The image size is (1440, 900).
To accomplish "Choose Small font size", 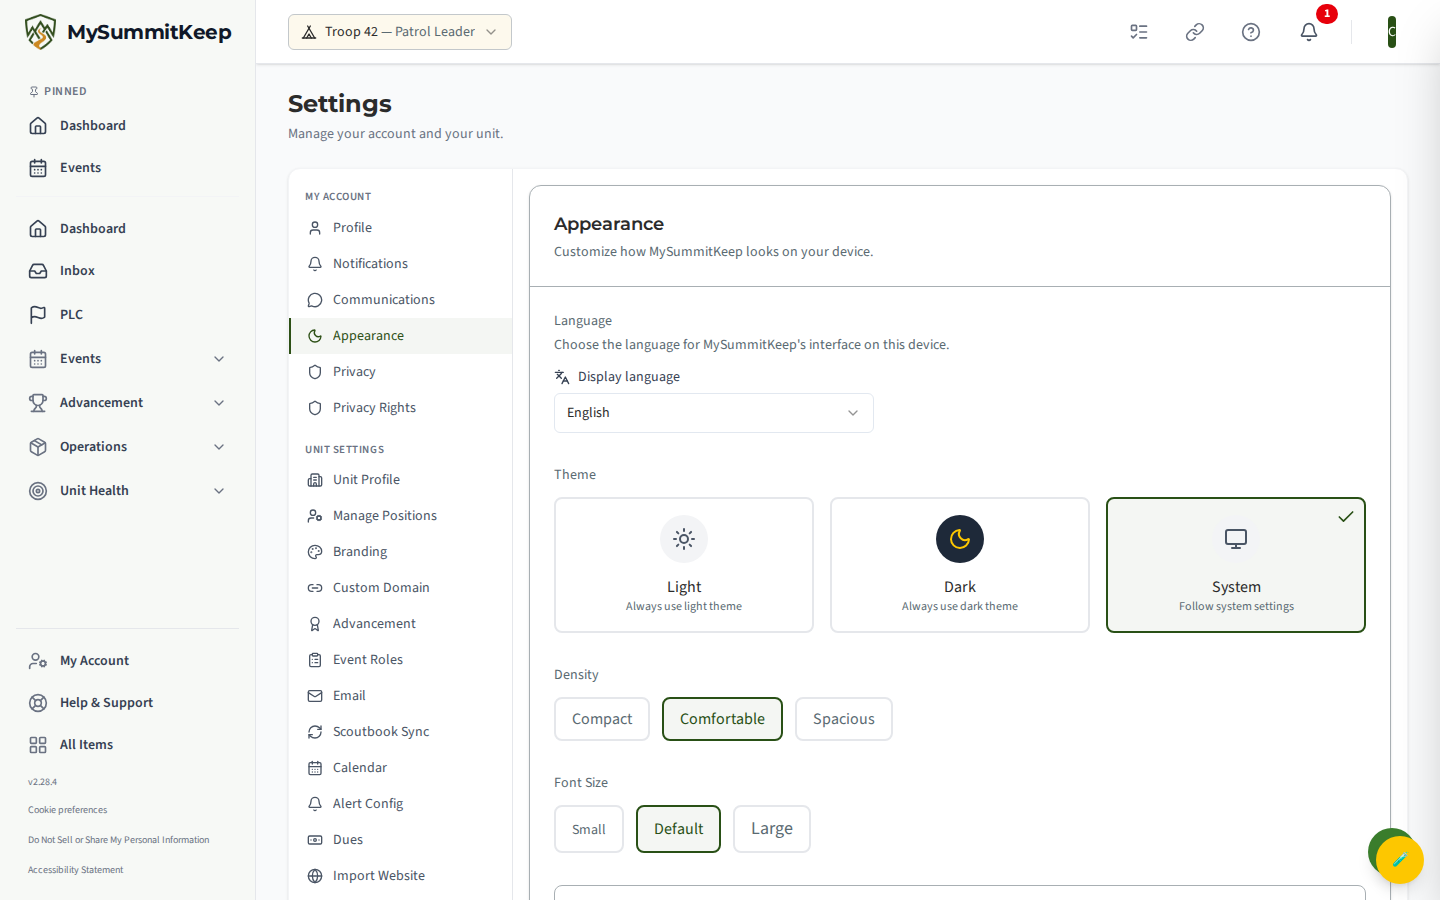I will pos(589,829).
